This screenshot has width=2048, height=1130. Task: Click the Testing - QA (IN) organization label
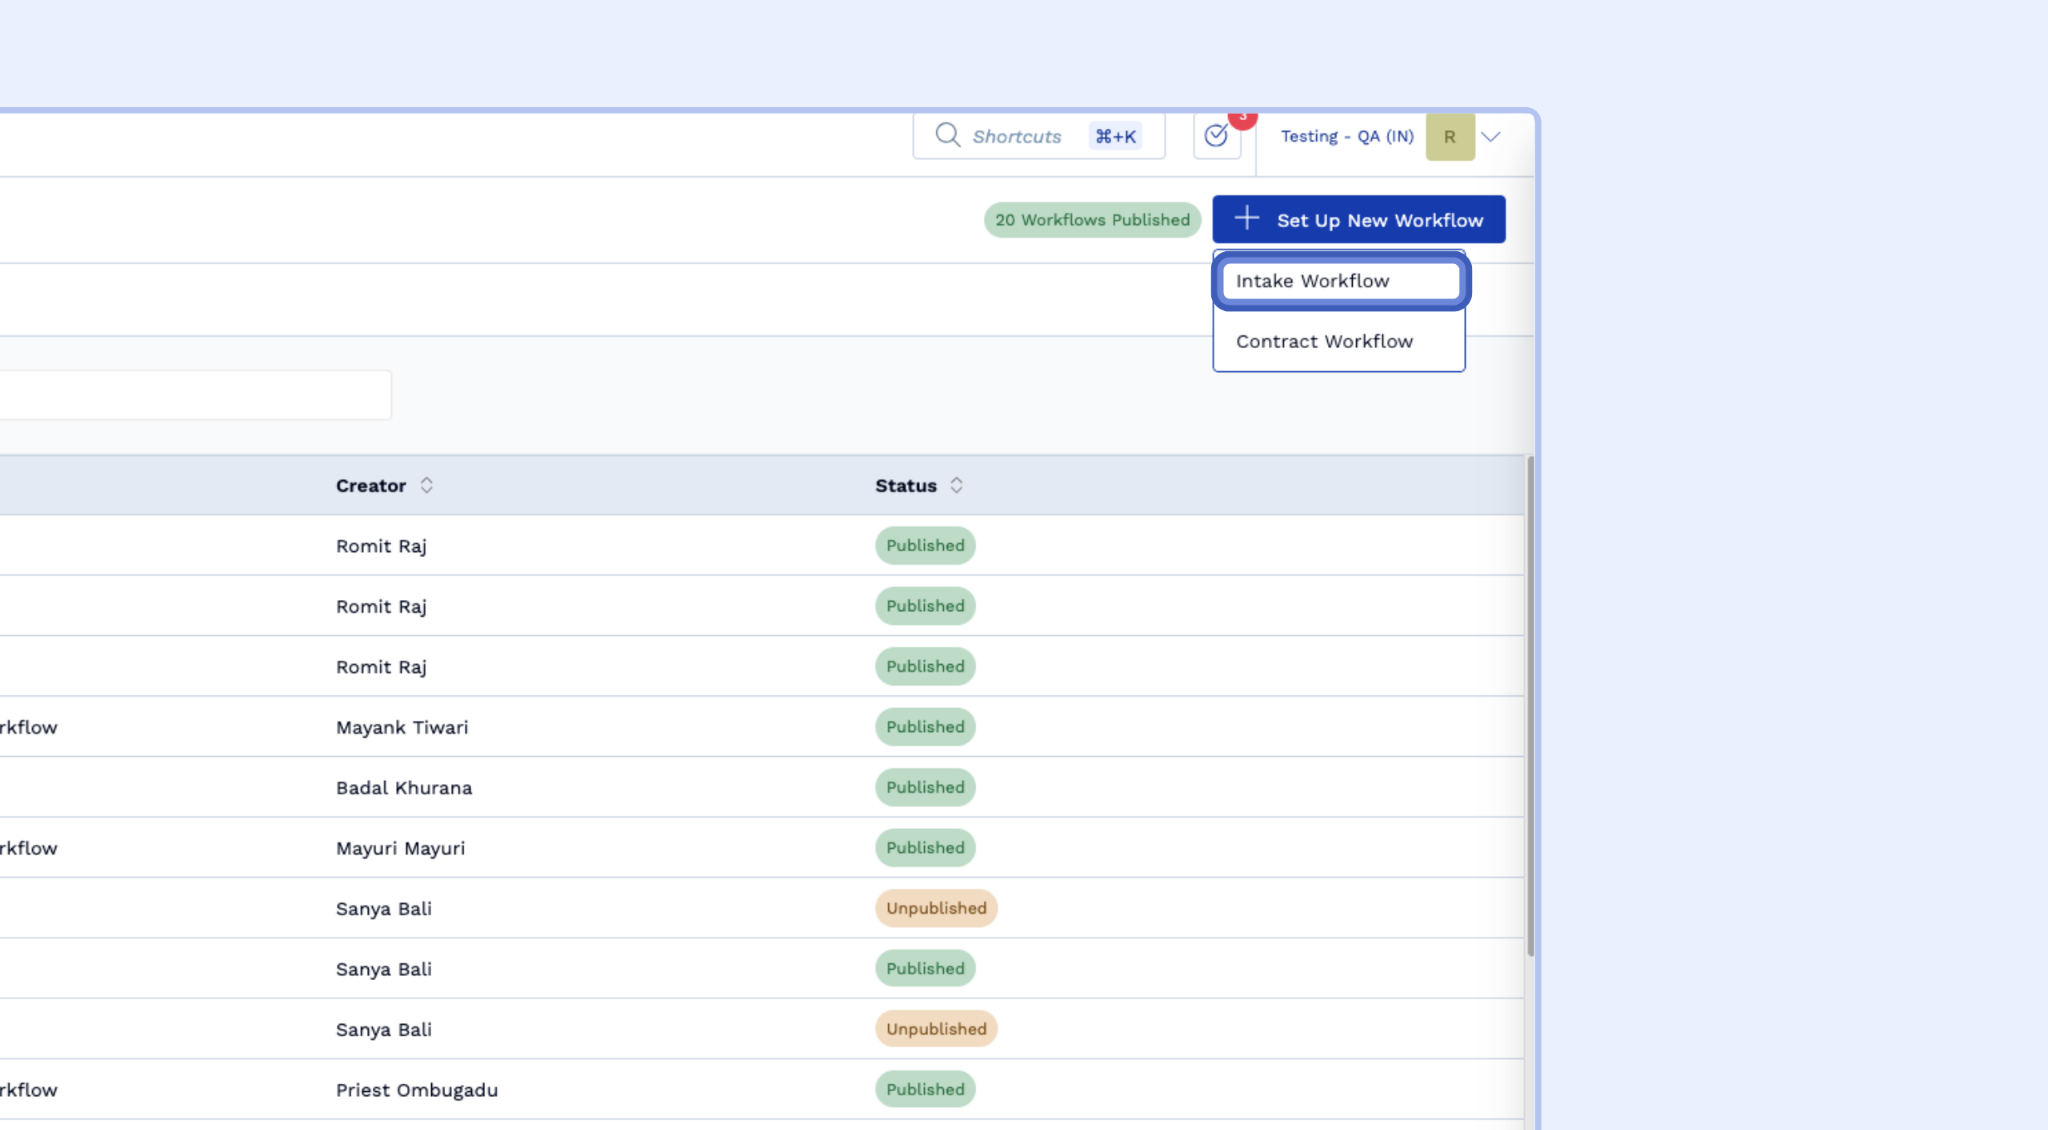pyautogui.click(x=1346, y=137)
